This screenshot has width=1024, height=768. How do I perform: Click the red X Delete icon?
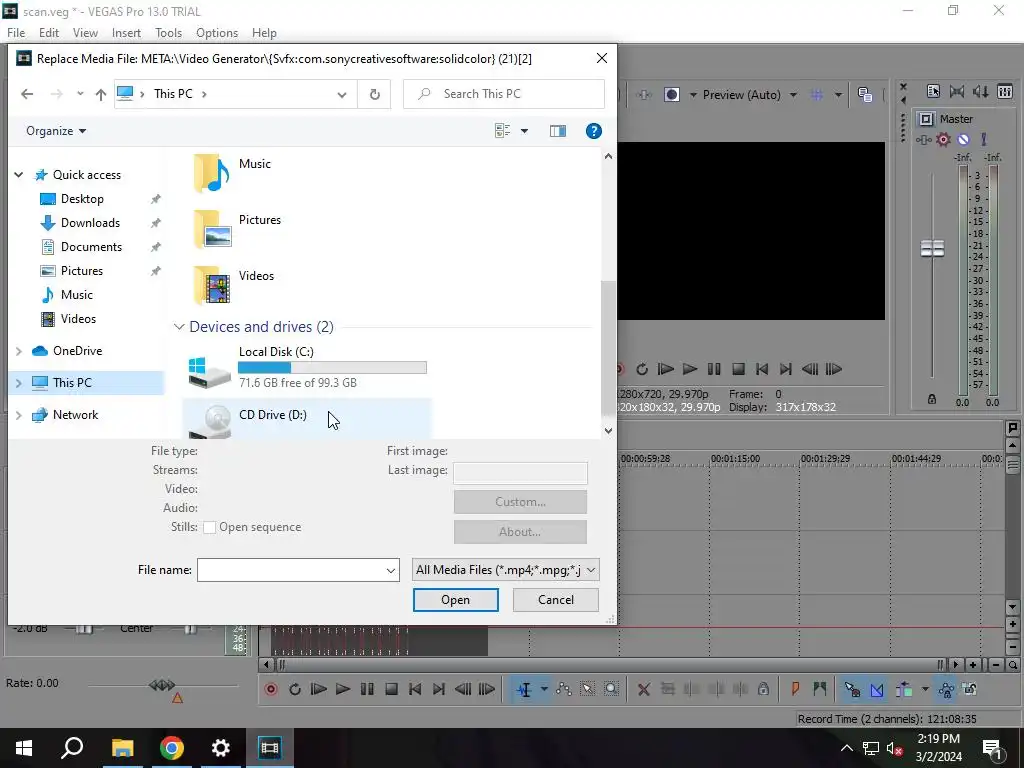[x=643, y=689]
